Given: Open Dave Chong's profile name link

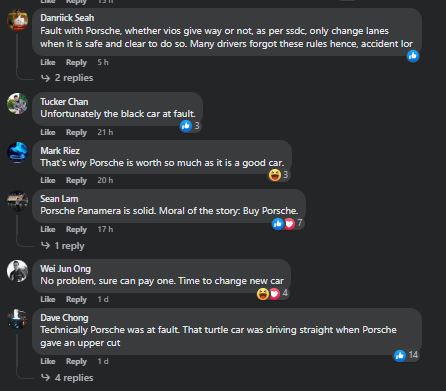Looking at the screenshot, I should click(64, 318).
